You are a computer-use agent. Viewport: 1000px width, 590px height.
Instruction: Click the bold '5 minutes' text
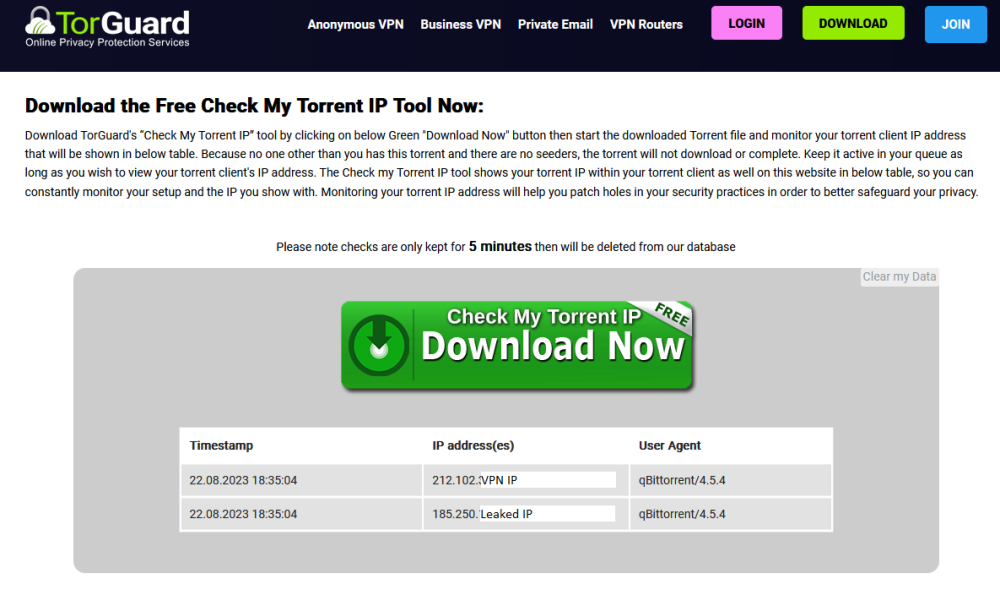click(x=500, y=246)
